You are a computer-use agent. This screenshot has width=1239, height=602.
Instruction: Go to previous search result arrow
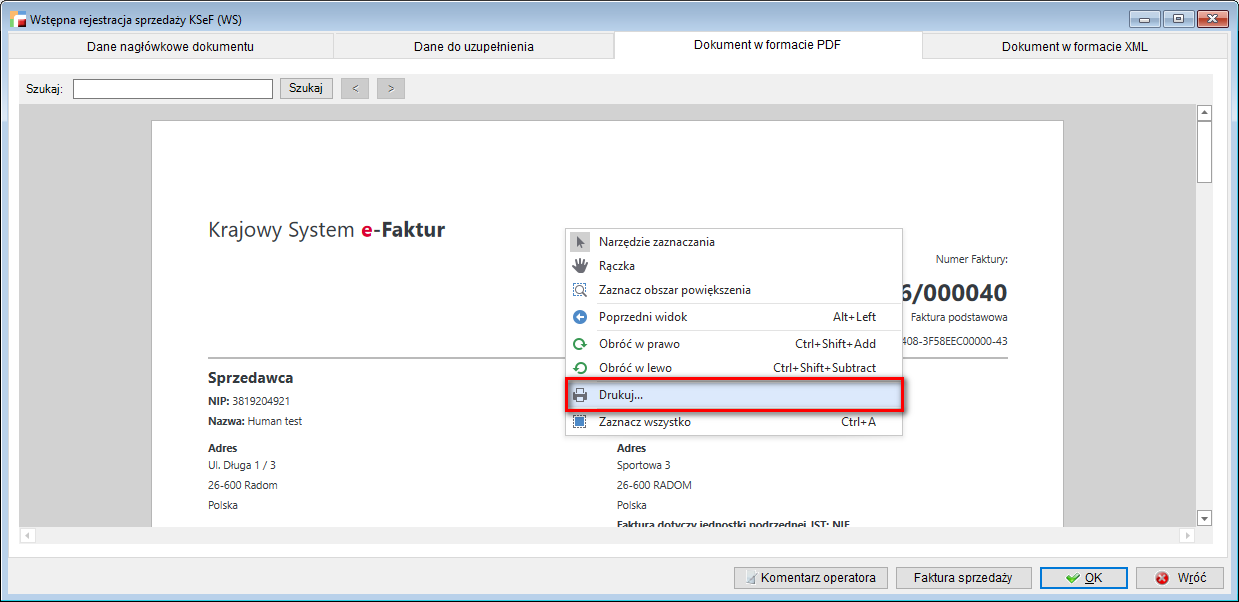(x=355, y=88)
